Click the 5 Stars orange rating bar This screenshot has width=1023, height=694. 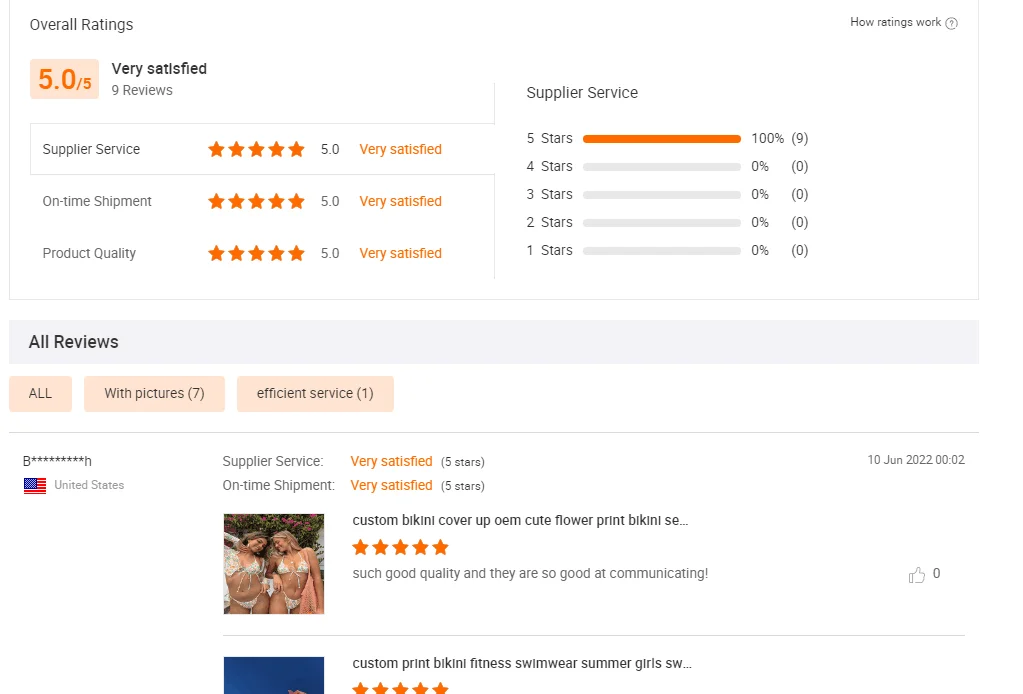(x=661, y=139)
